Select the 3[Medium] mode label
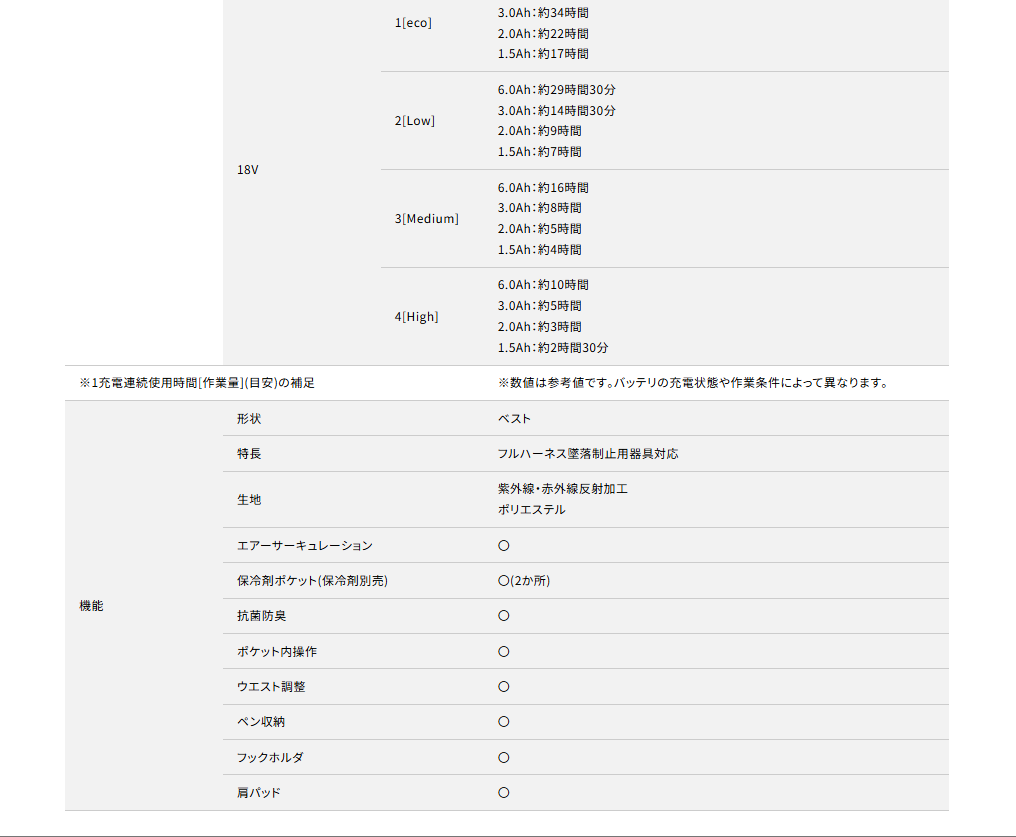 (x=426, y=219)
